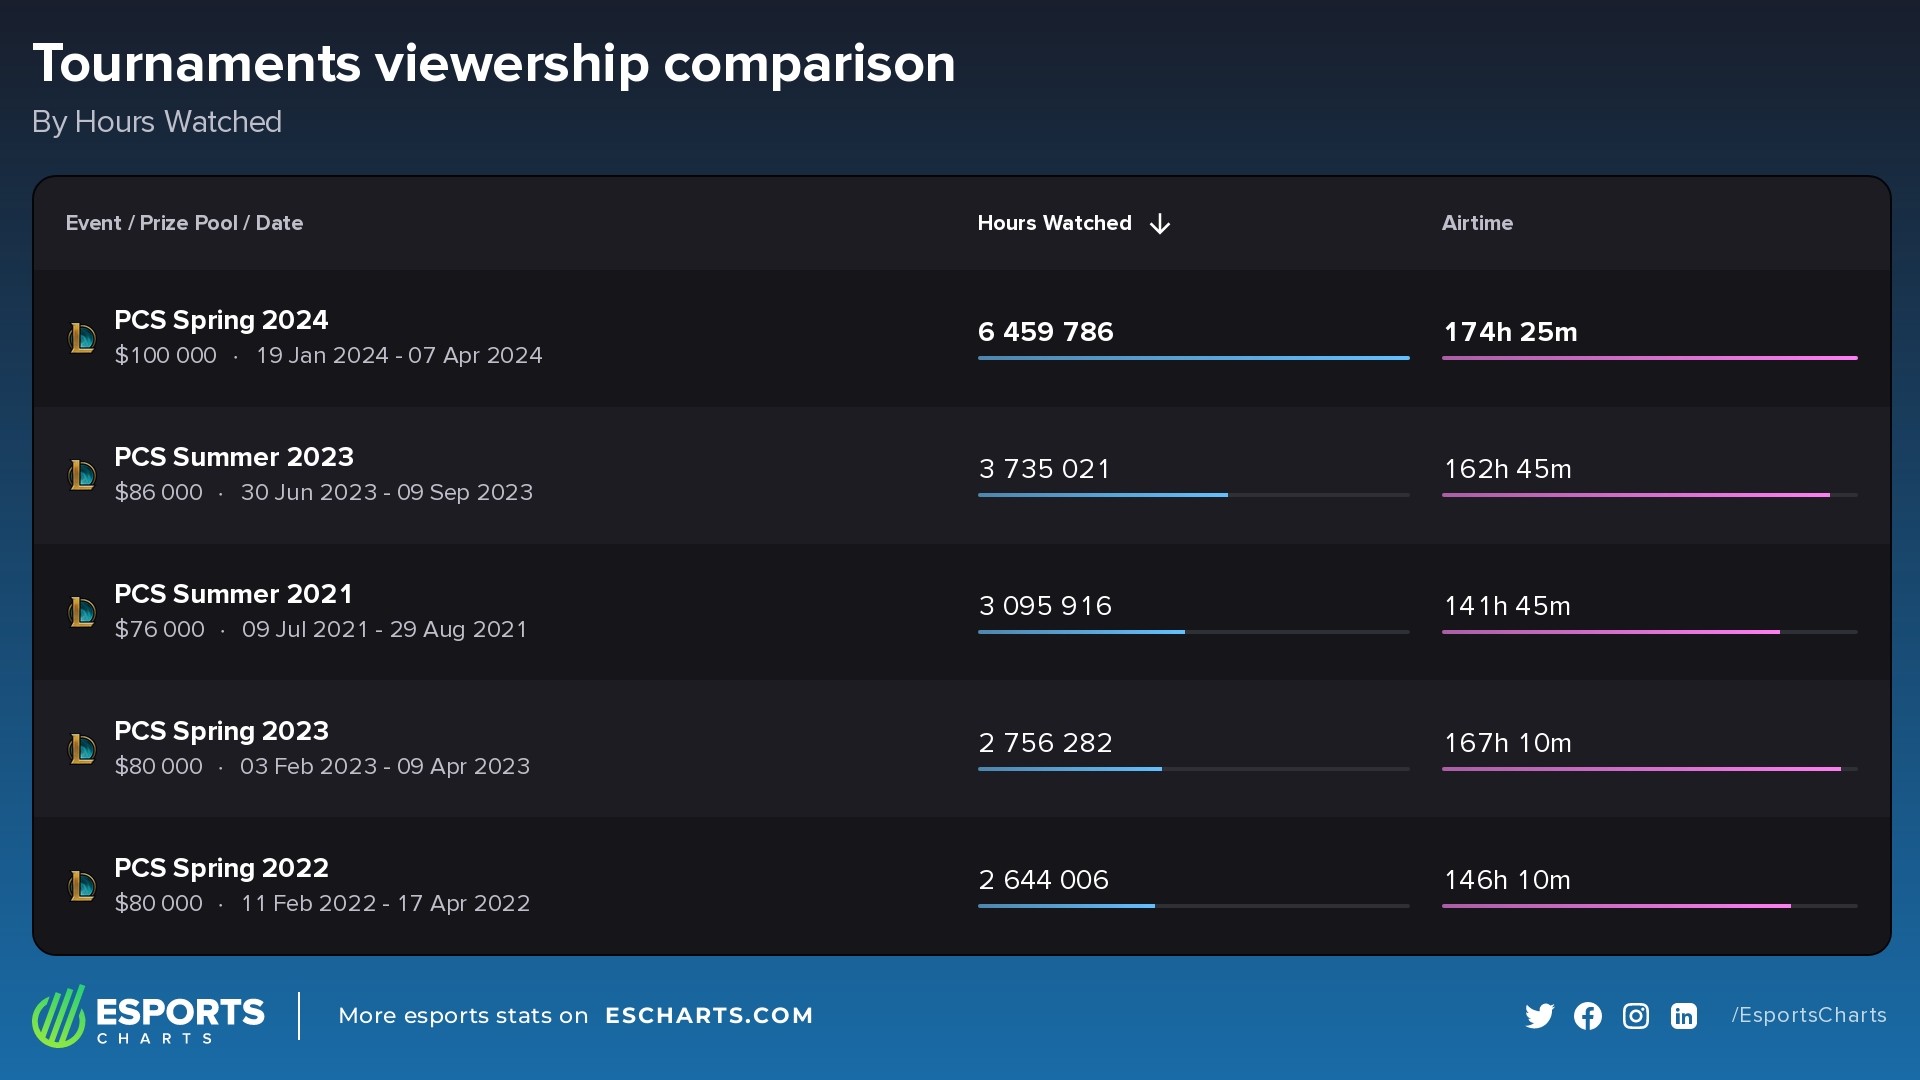Click the $76 000 prize pool text

pos(159,630)
